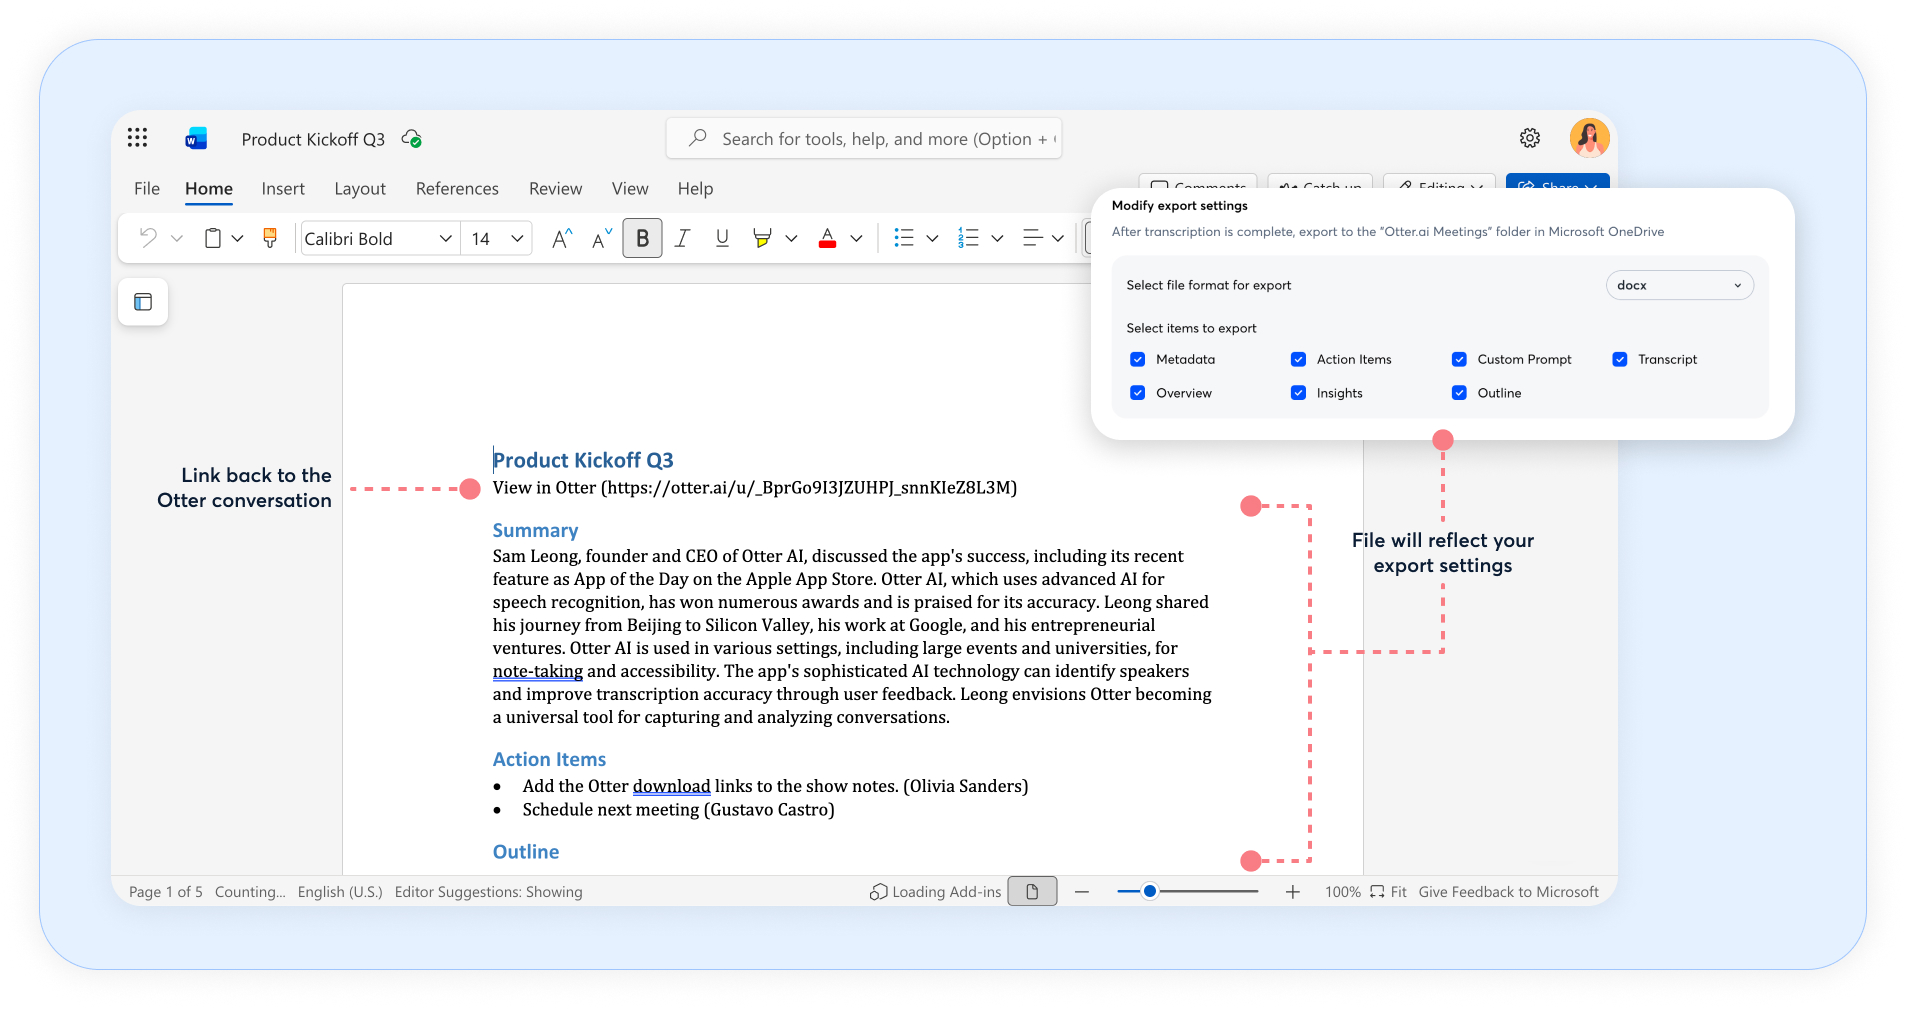Insert a bulleted list
Screen dimensions: 1906x1009
click(x=904, y=238)
